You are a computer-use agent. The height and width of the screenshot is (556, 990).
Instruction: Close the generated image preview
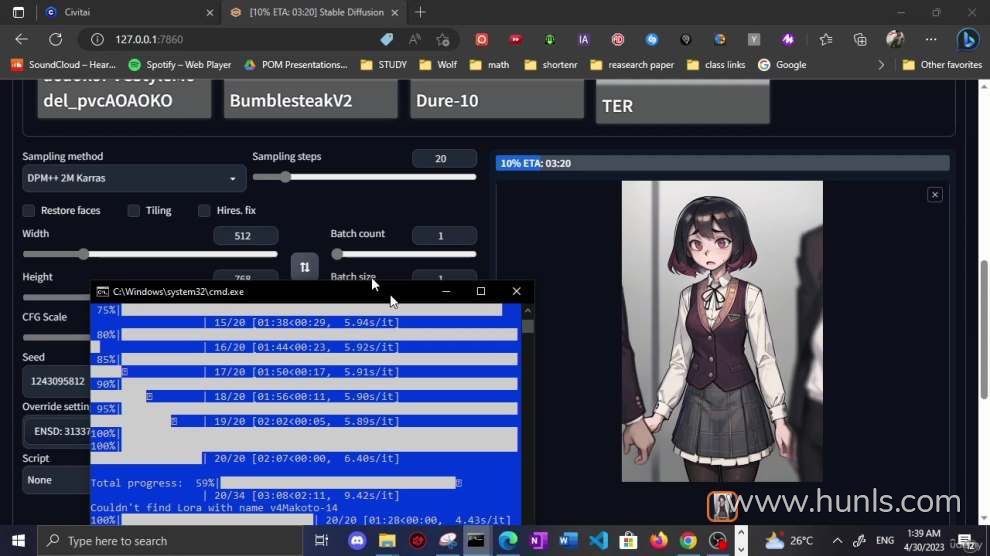(934, 194)
